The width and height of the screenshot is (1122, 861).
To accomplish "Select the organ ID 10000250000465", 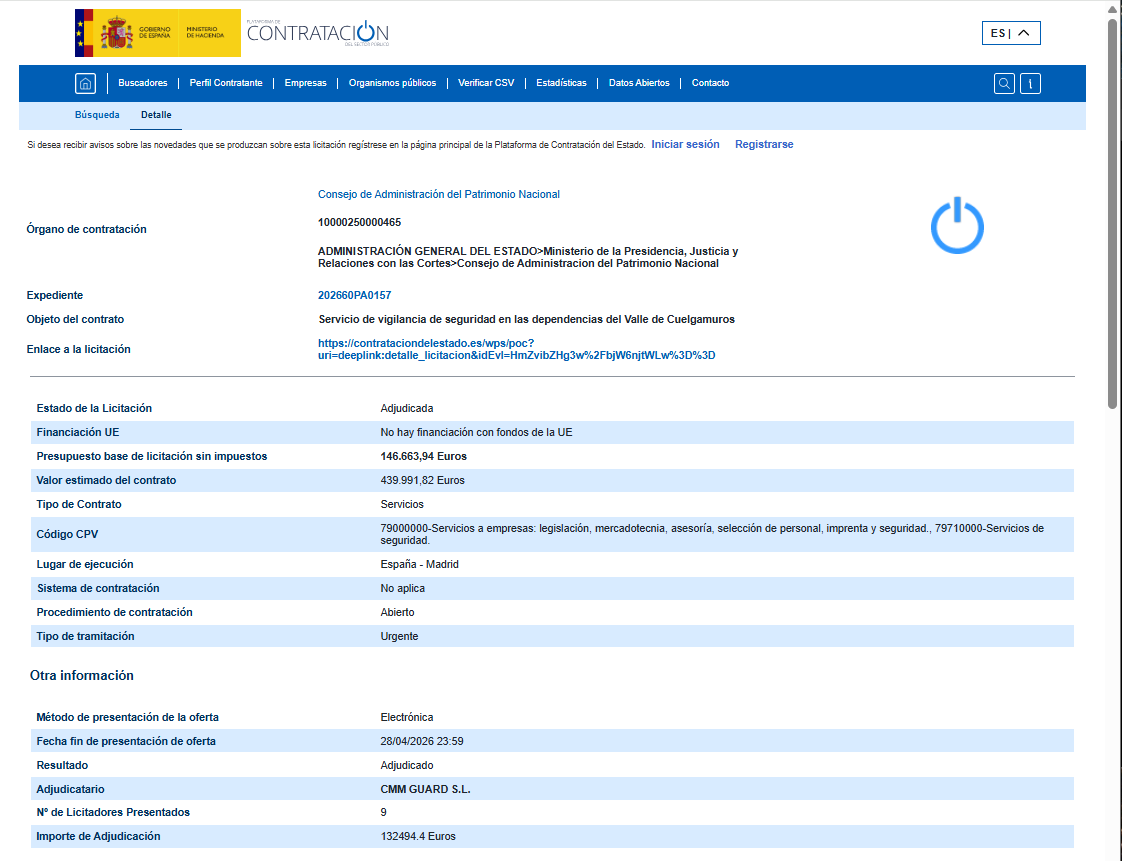I will pyautogui.click(x=359, y=223).
